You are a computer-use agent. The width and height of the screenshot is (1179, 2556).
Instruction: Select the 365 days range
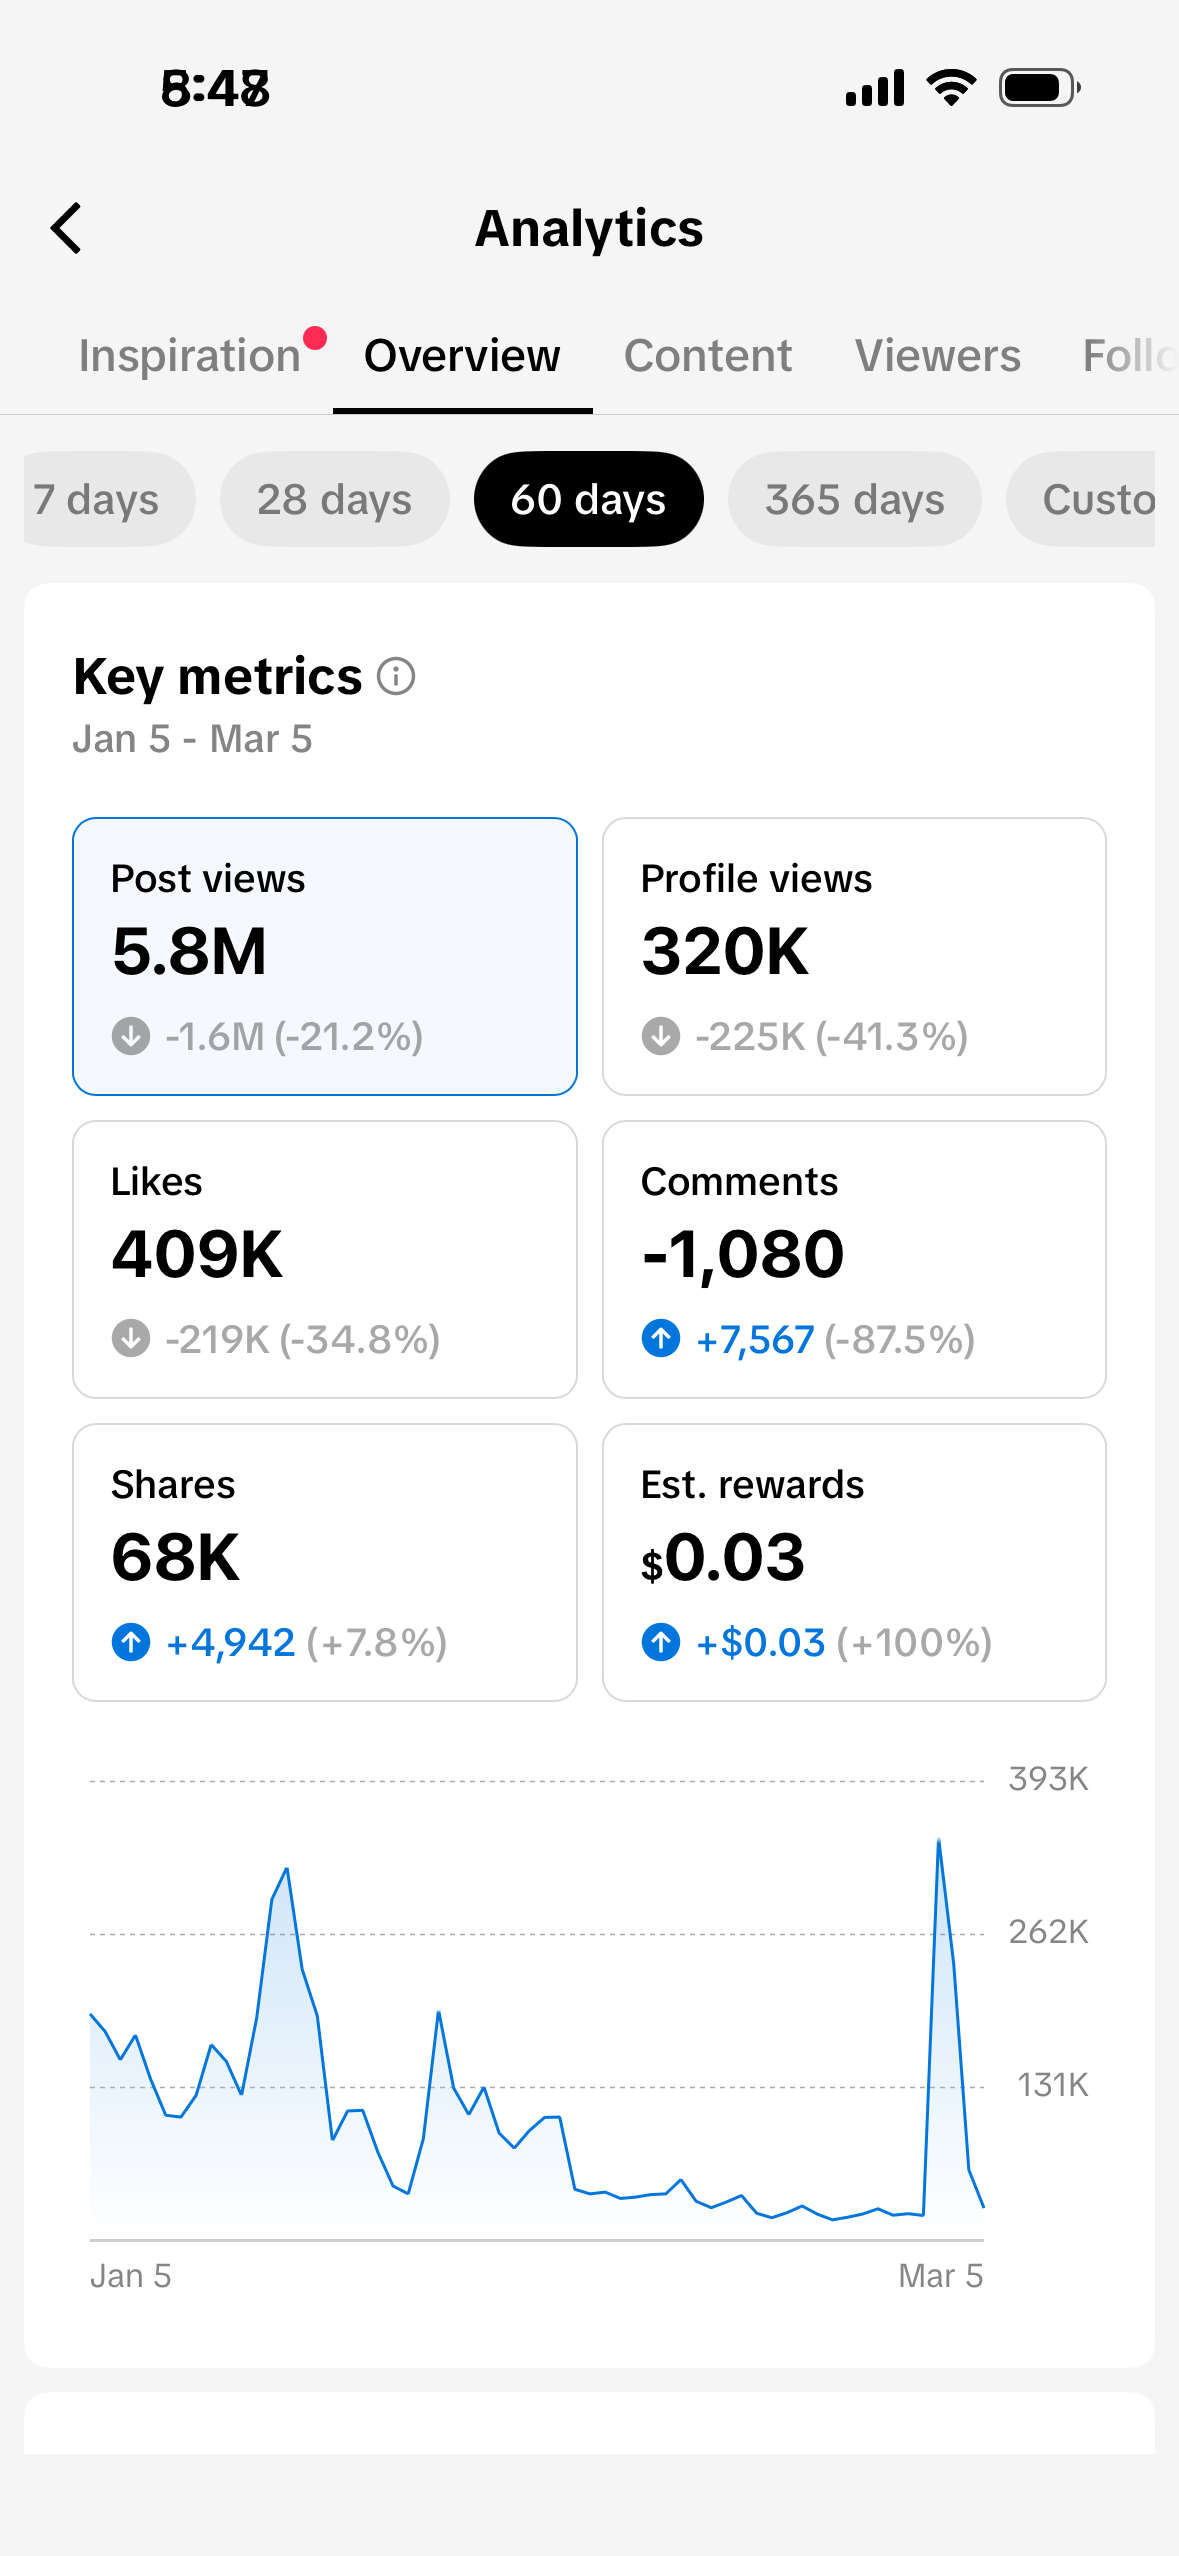(x=855, y=499)
